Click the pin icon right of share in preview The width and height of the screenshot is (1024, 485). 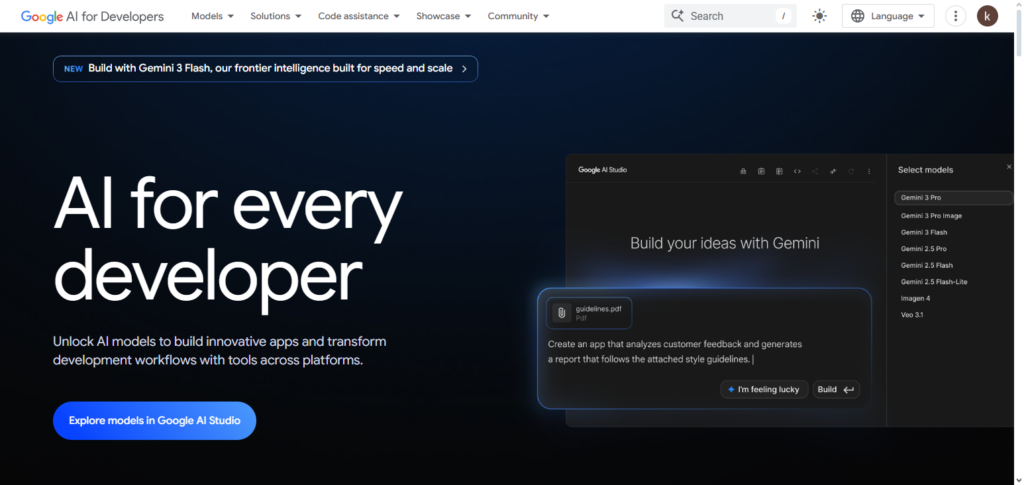(x=833, y=171)
